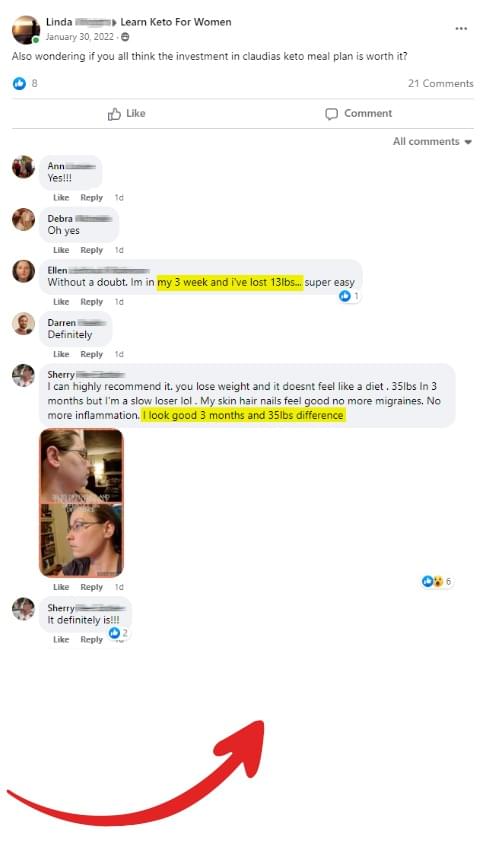Open the 21 Comments link
The width and height of the screenshot is (492, 857).
(441, 83)
